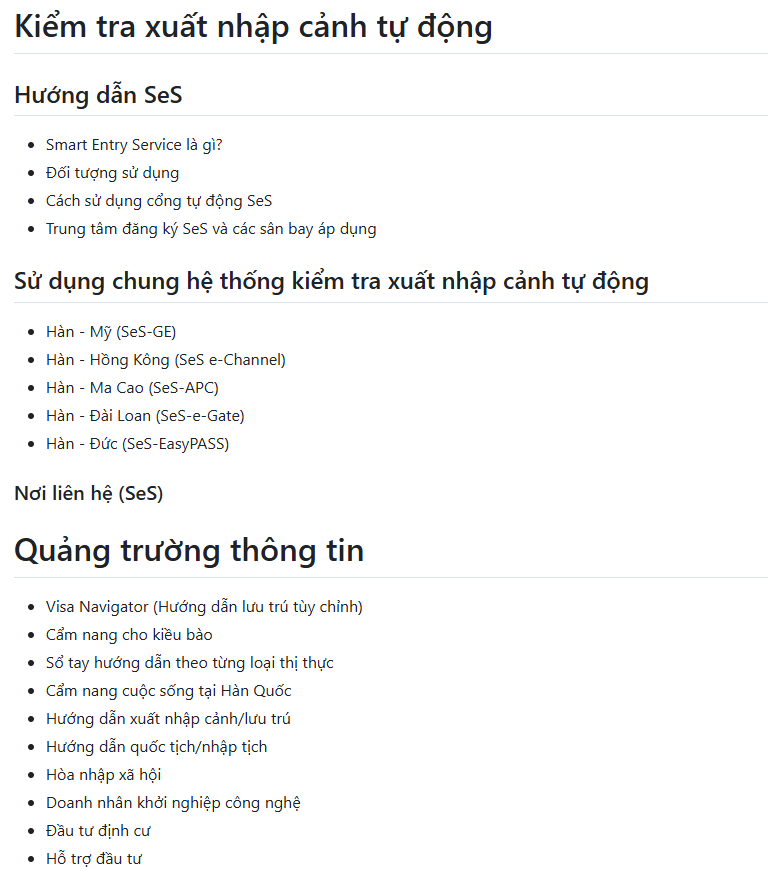Select 'Hàn - Ma Cao (SeS-APC)'
The image size is (768, 872).
132,388
